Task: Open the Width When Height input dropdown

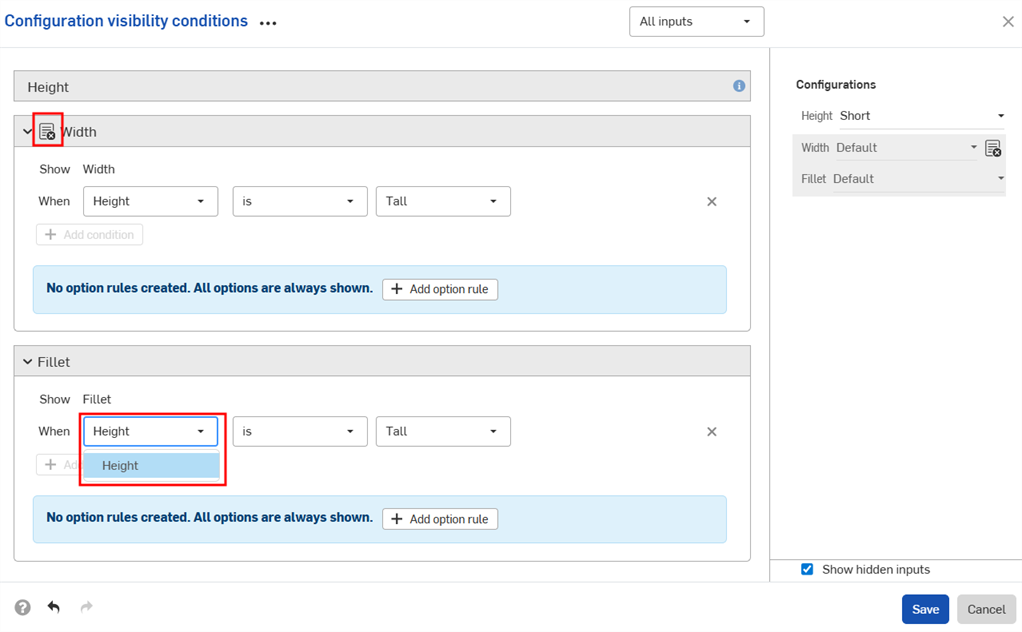Action: (151, 201)
